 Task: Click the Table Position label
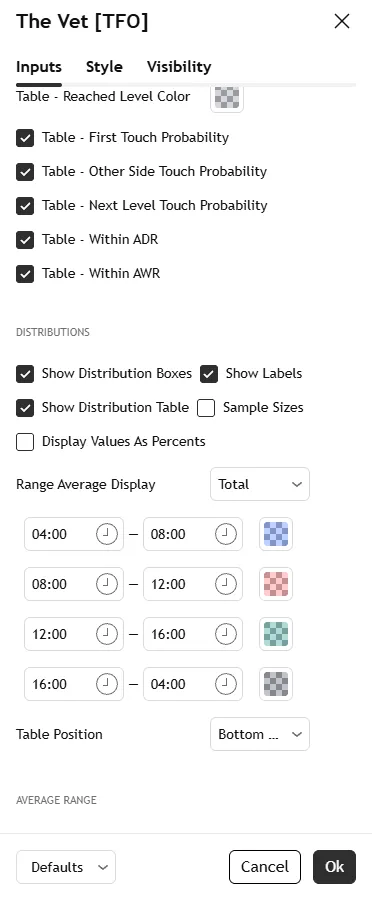[x=59, y=734]
